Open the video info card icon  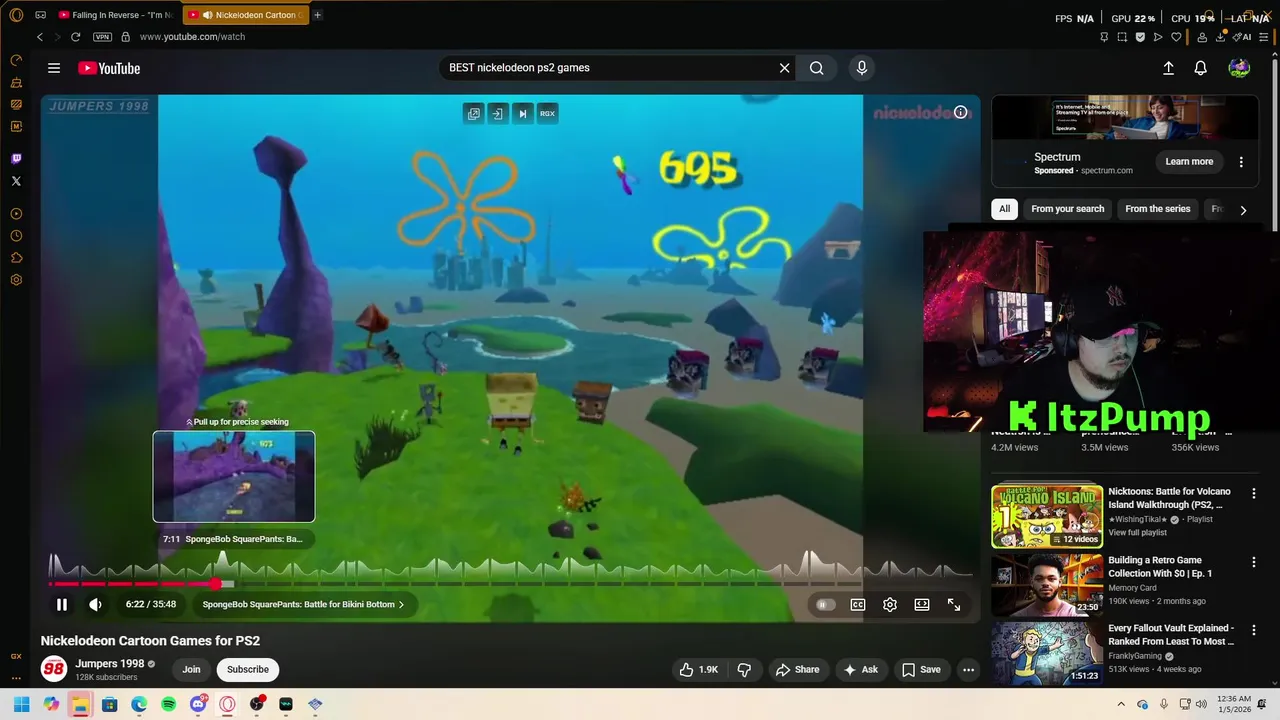pos(961,112)
